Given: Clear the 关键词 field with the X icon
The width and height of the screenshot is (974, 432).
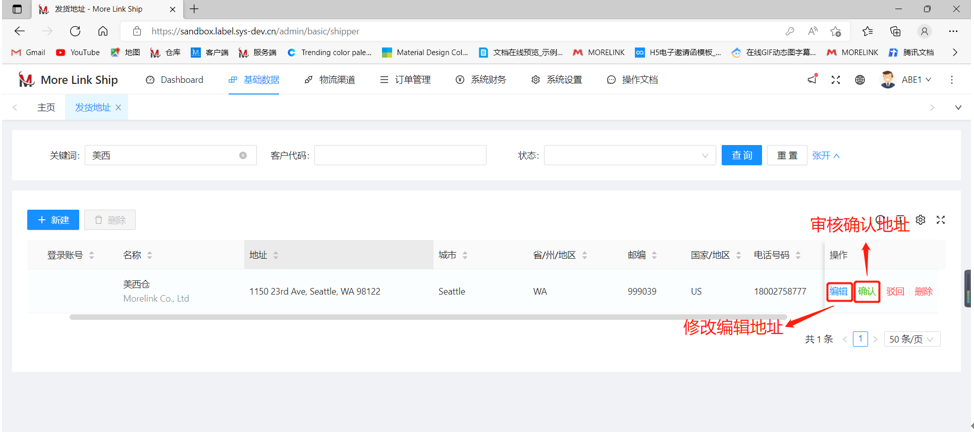Looking at the screenshot, I should (243, 156).
